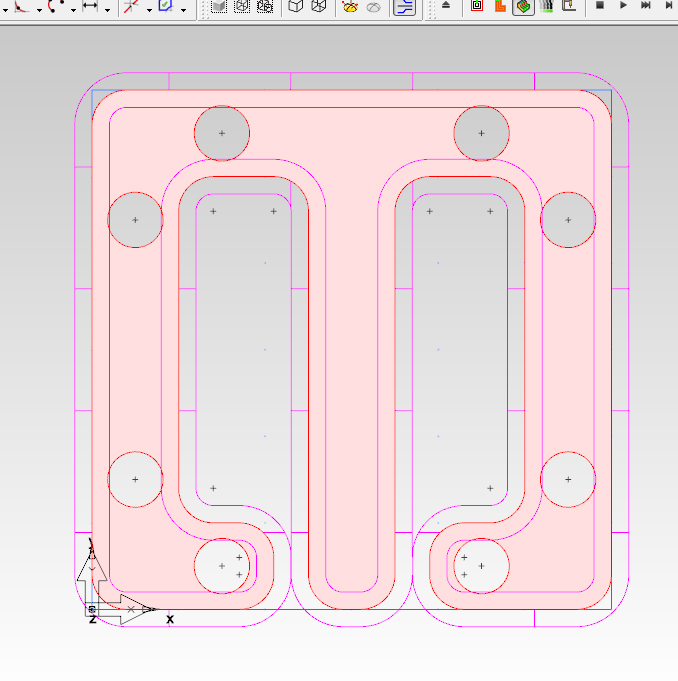Toggle the blue stepped-line toolpath display button

(x=404, y=7)
